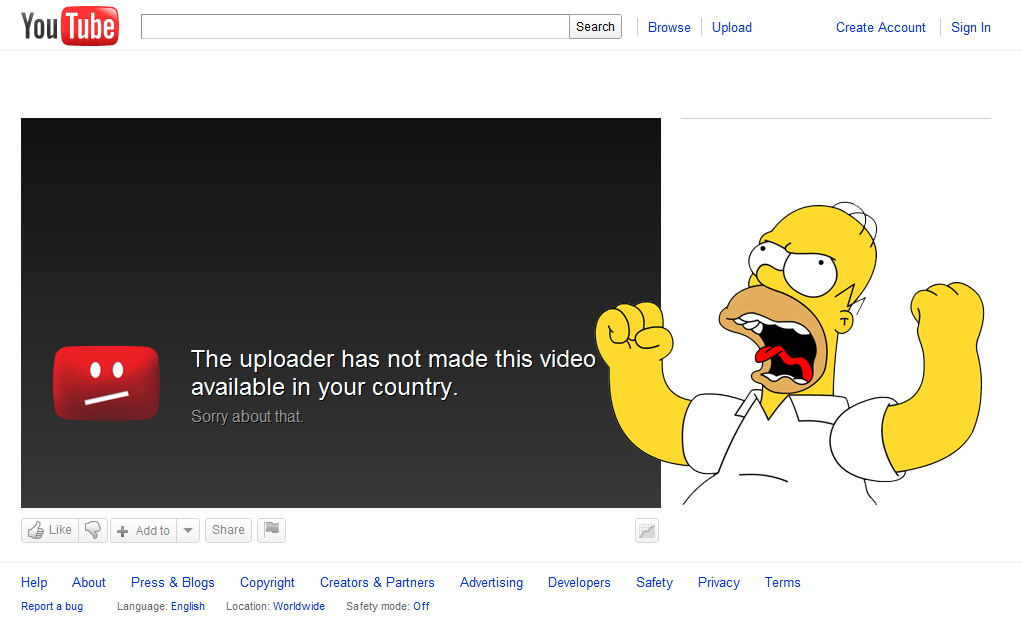This screenshot has height=625, width=1022.
Task: Open the video statistics chart icon
Action: point(646,531)
